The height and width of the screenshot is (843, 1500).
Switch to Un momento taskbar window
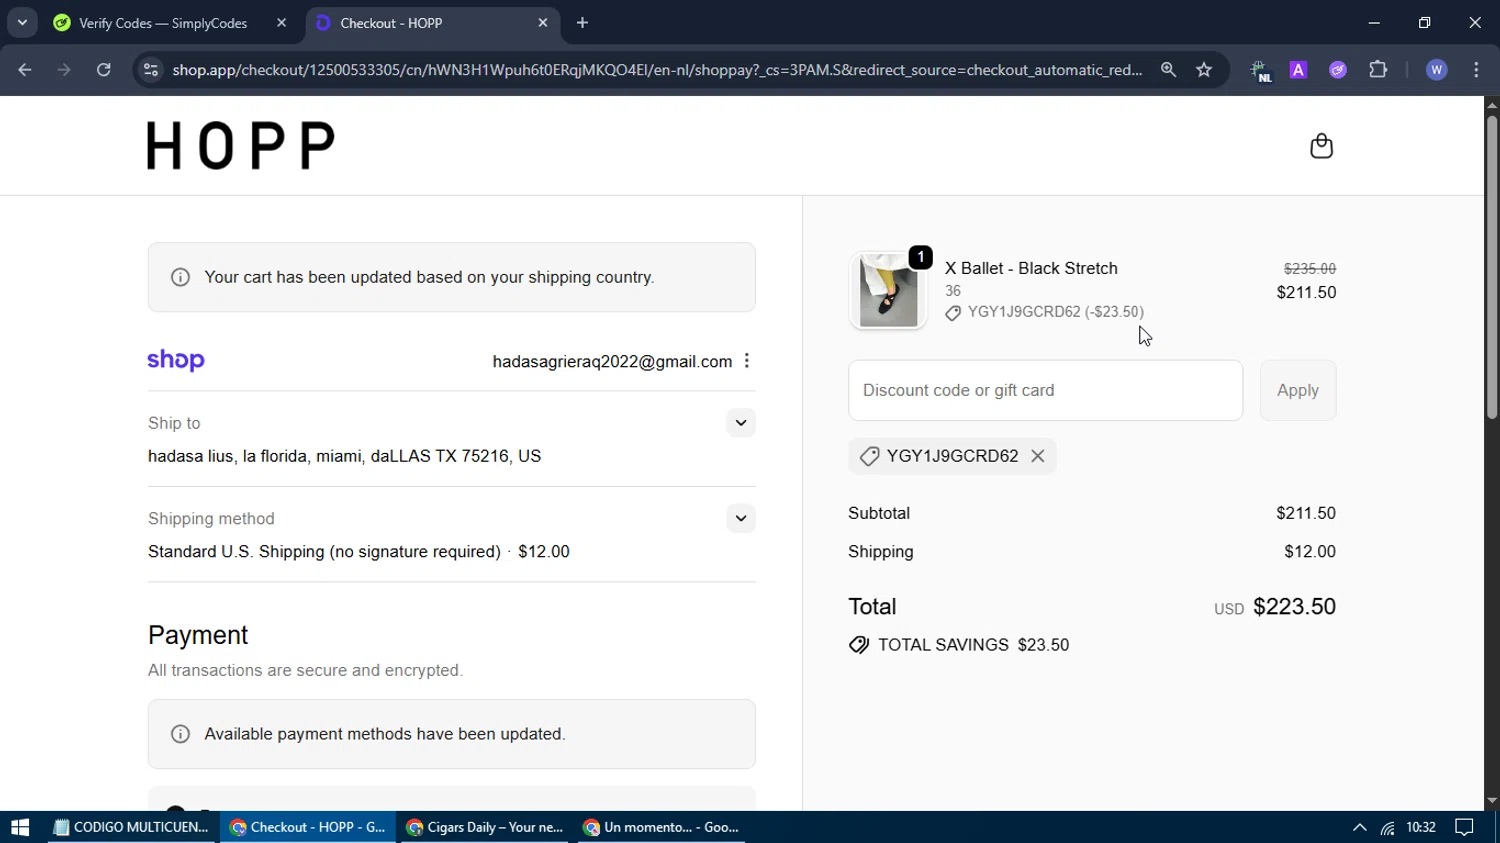(662, 827)
